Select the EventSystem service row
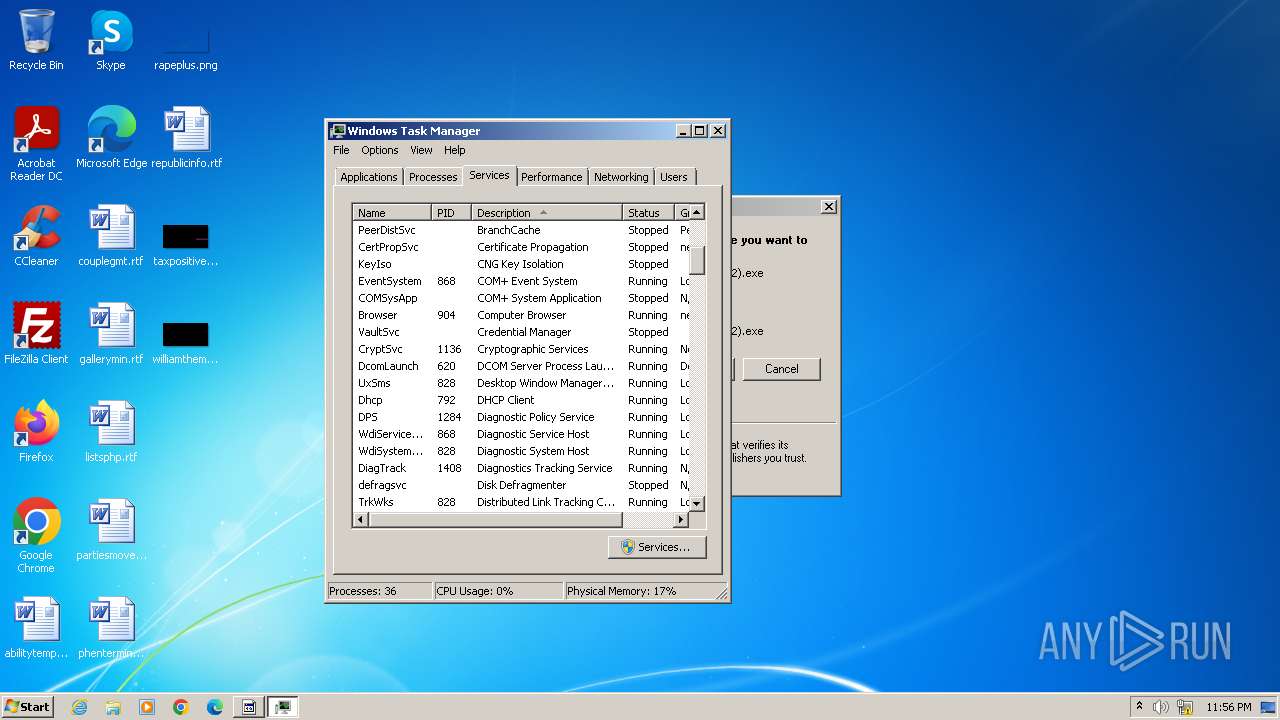This screenshot has width=1280, height=720. click(x=521, y=281)
